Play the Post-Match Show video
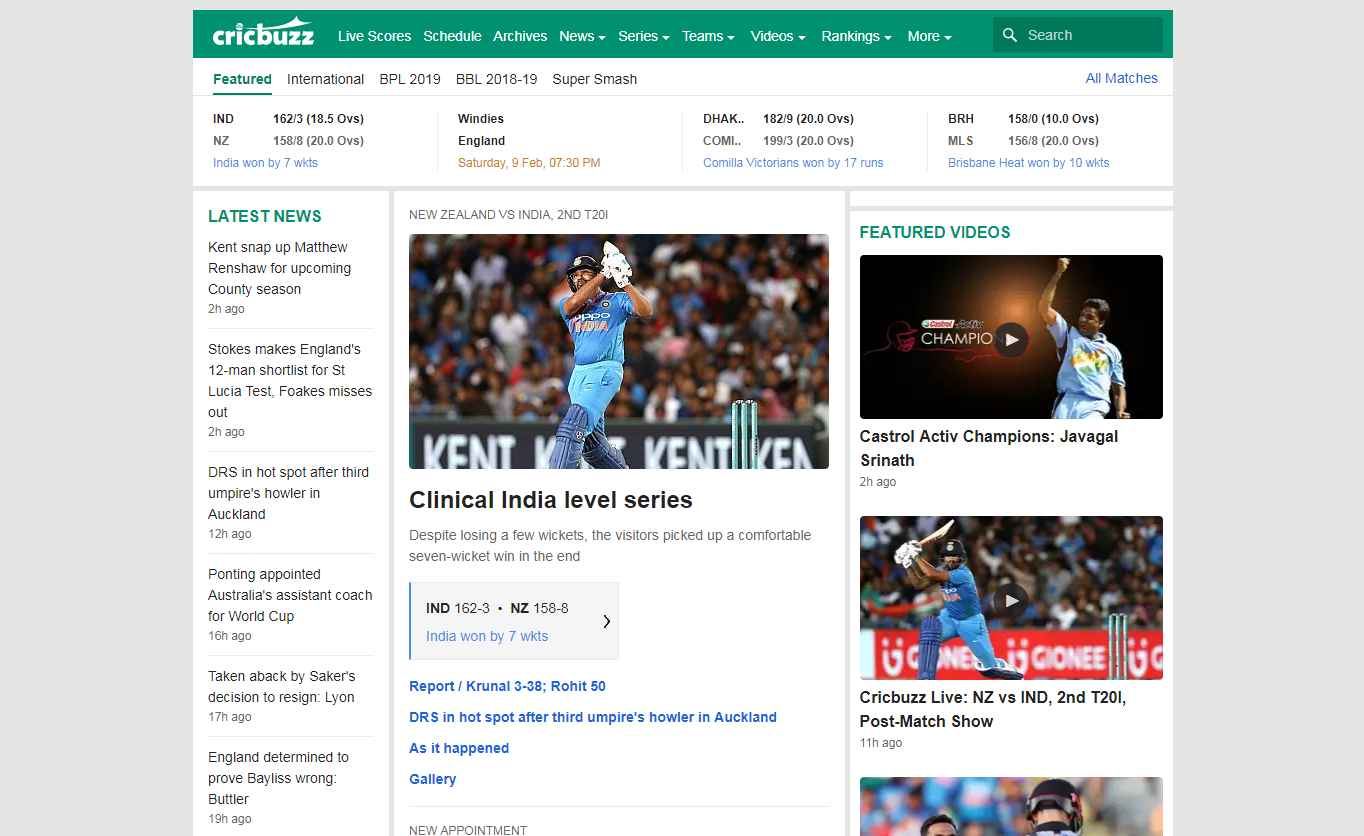Viewport: 1364px width, 836px height. point(1011,600)
